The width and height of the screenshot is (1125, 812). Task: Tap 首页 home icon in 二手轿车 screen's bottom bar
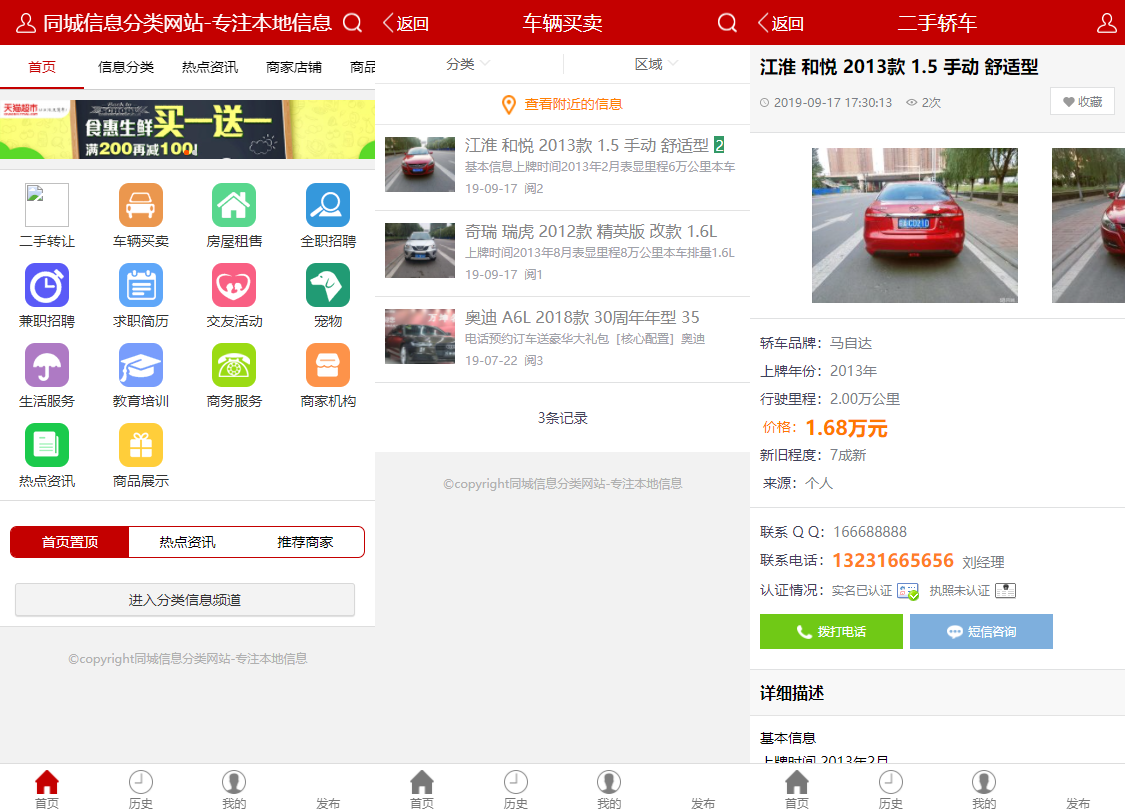797,781
